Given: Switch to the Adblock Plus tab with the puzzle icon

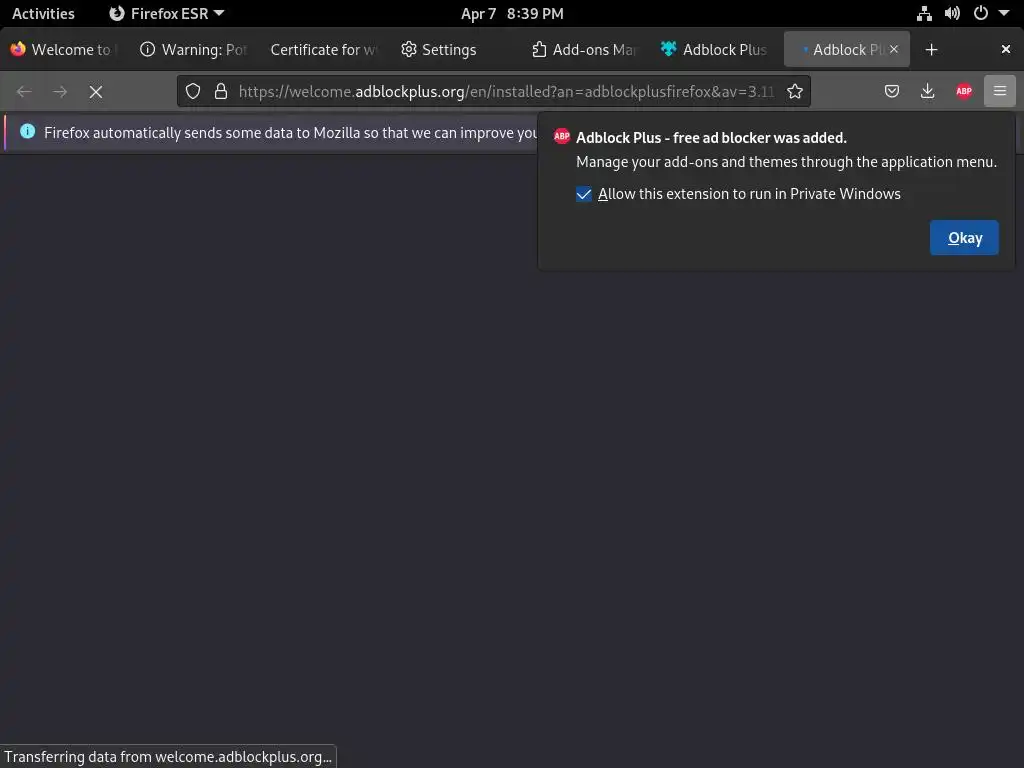Looking at the screenshot, I should tap(714, 50).
